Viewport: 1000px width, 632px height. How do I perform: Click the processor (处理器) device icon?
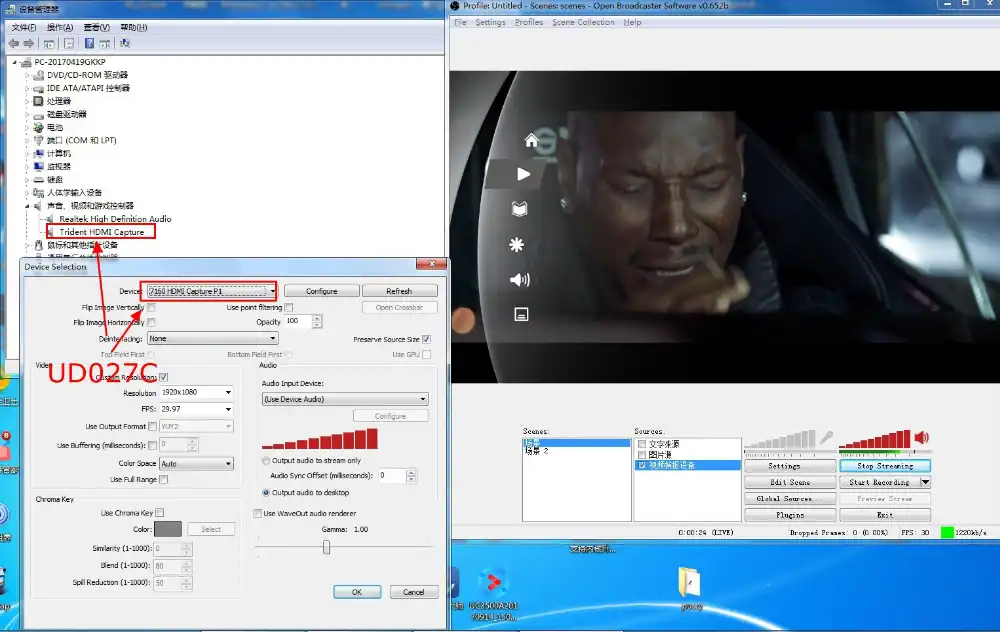tap(38, 101)
